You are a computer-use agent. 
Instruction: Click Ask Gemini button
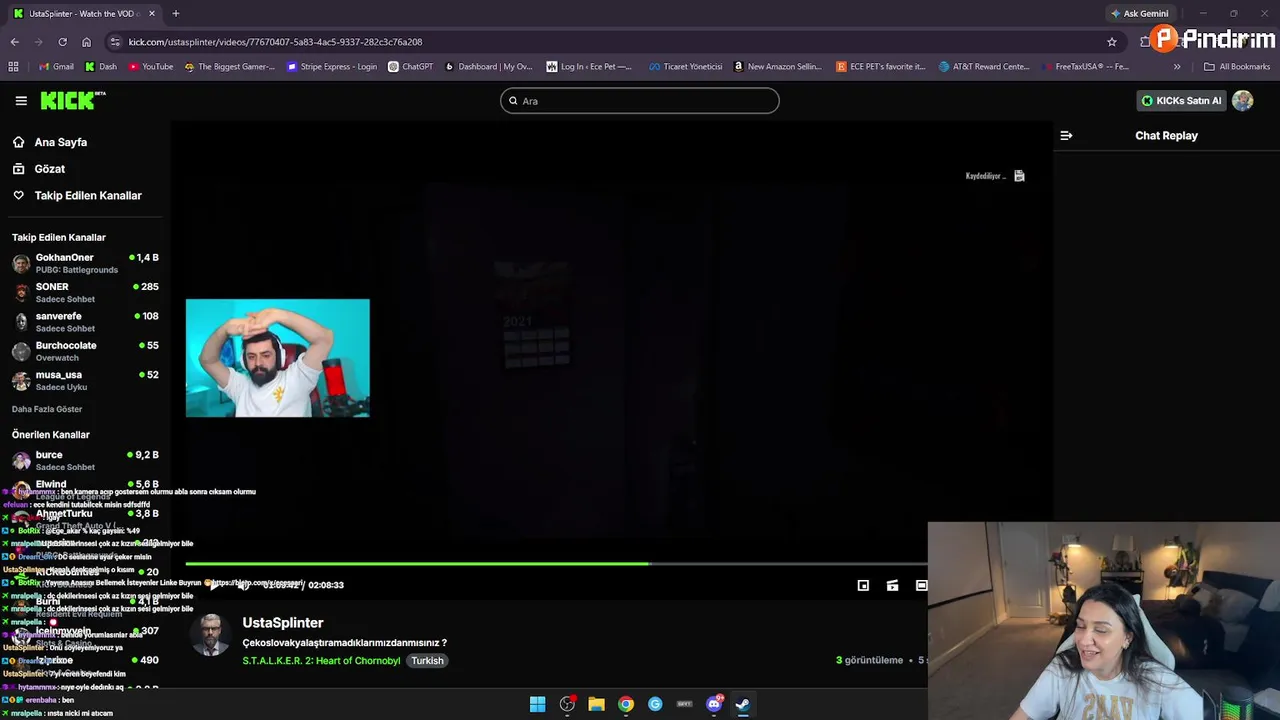coord(1139,14)
